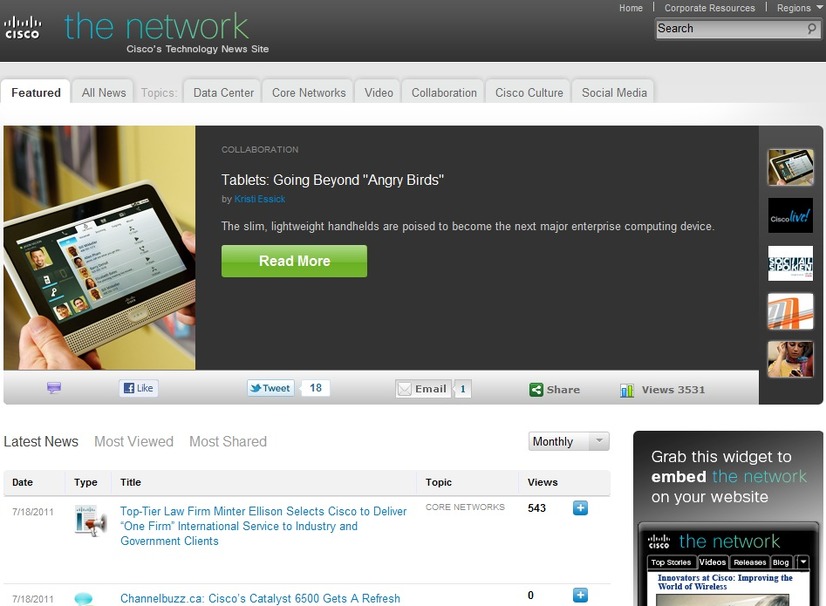This screenshot has width=826, height=606.
Task: Click the CORE NETWORKS topic cell
Action: click(465, 507)
